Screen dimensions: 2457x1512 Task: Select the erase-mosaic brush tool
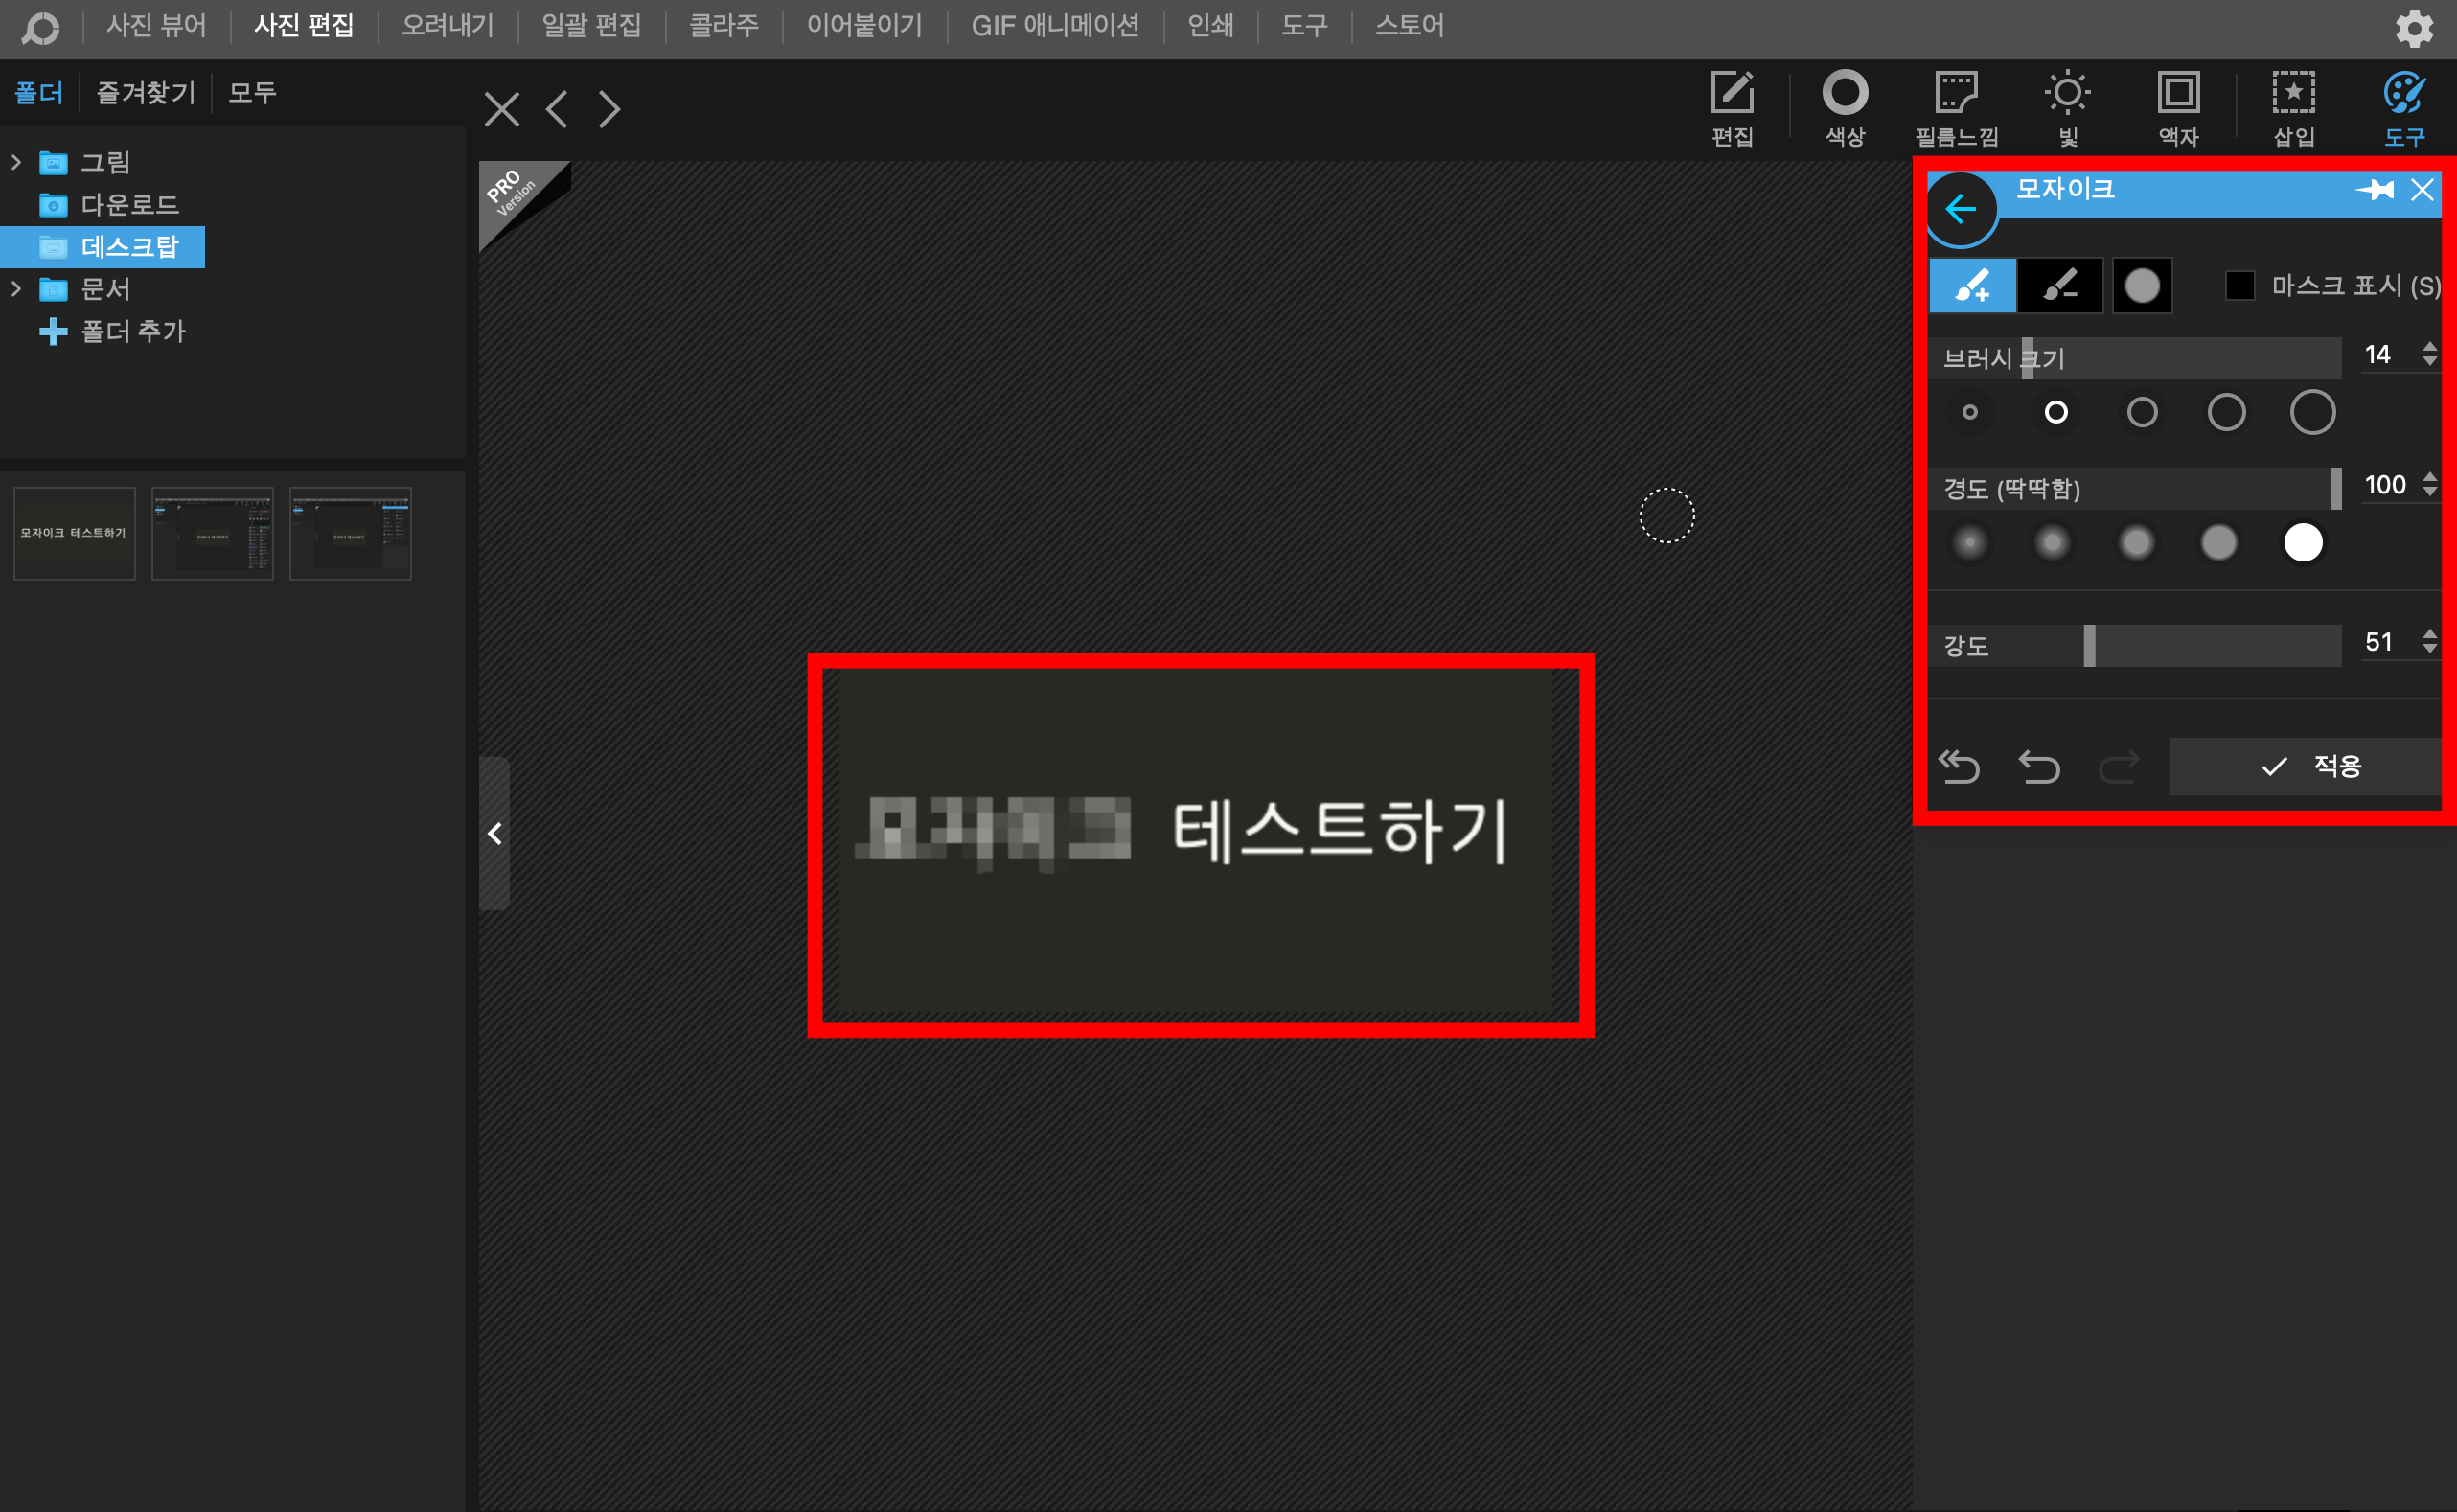[x=2059, y=286]
